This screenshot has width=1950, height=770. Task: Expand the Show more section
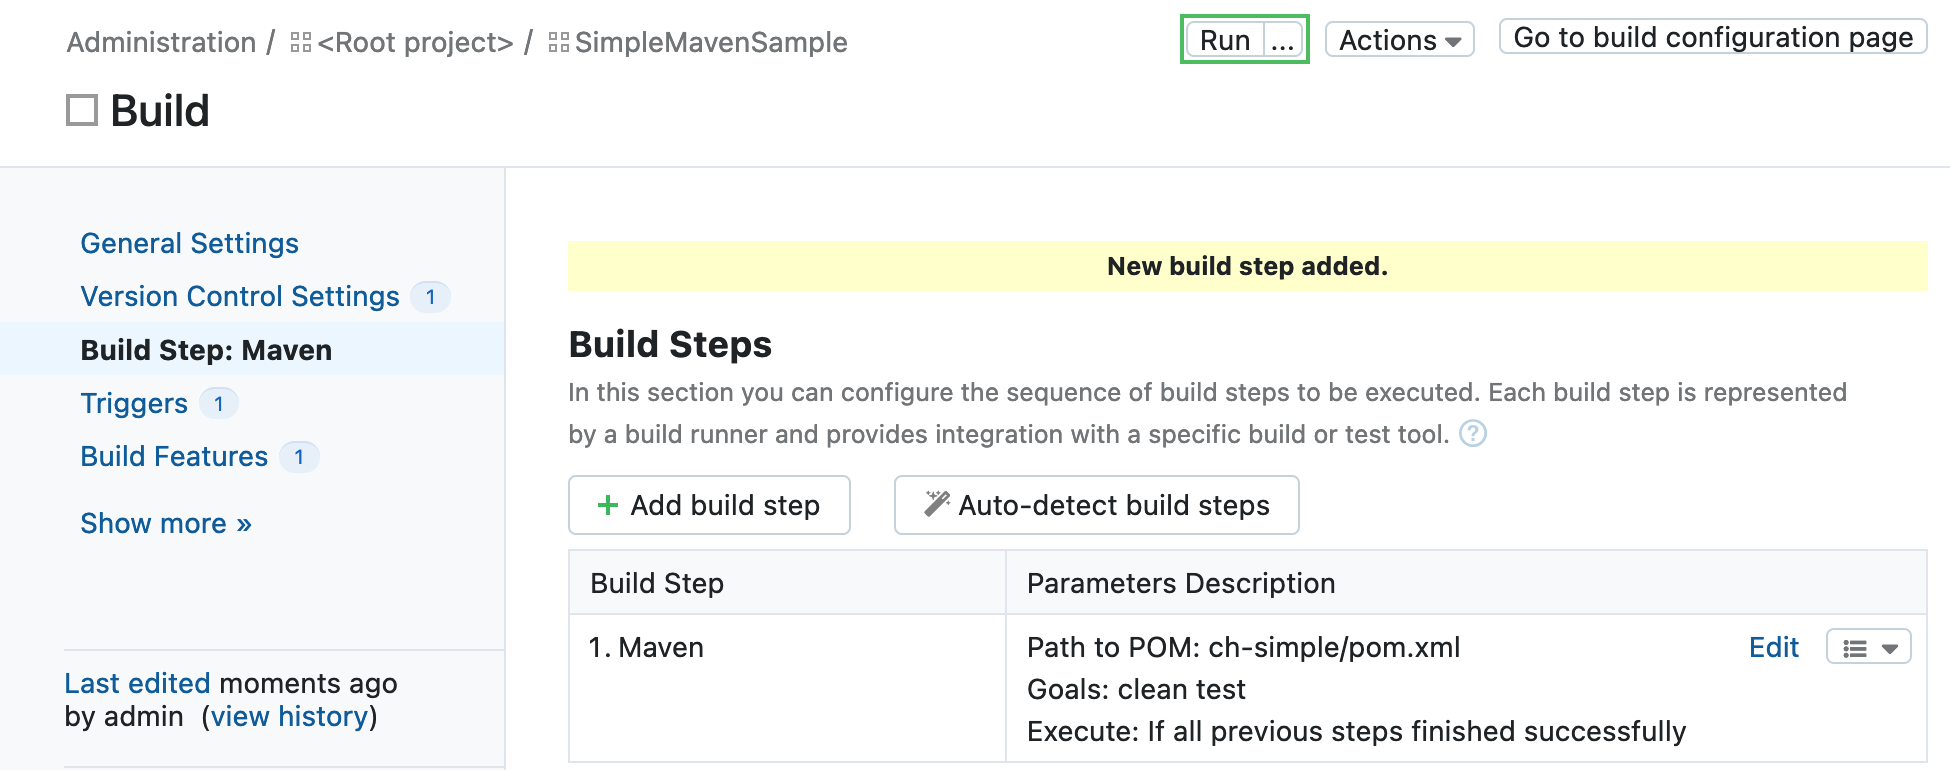click(164, 522)
